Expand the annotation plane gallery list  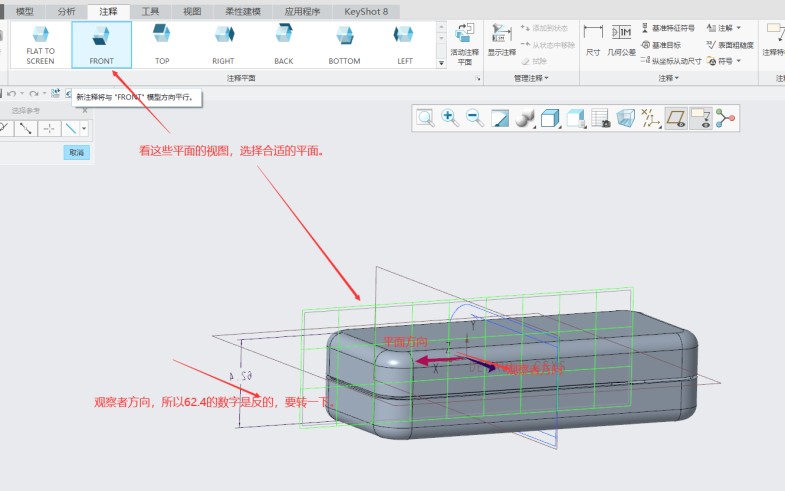pos(442,62)
